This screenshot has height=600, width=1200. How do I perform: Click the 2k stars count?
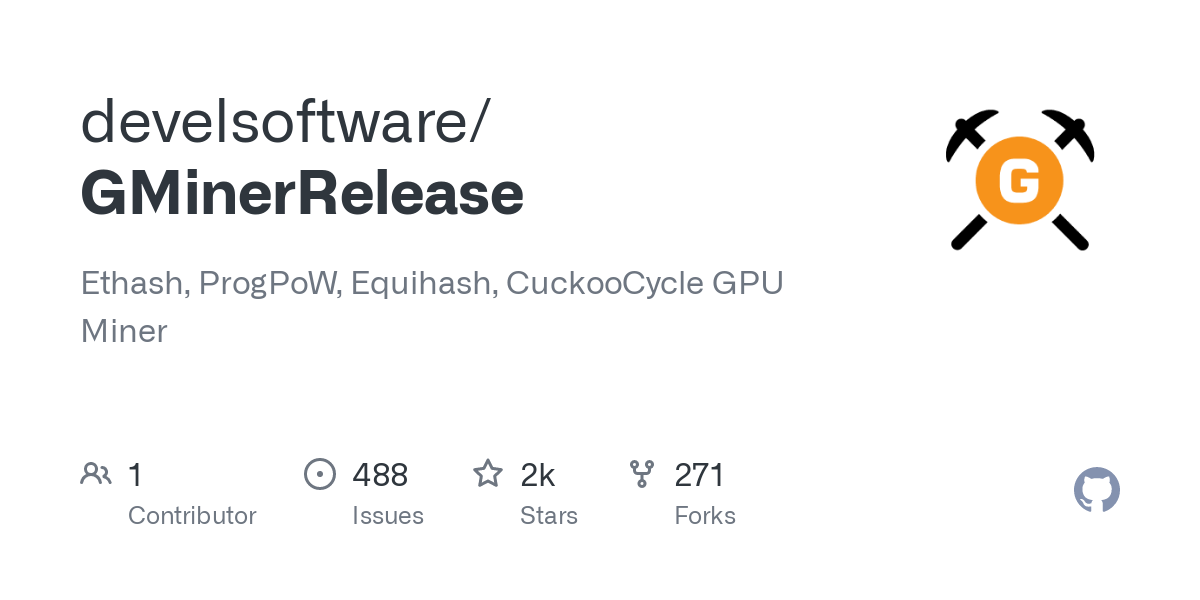(538, 474)
